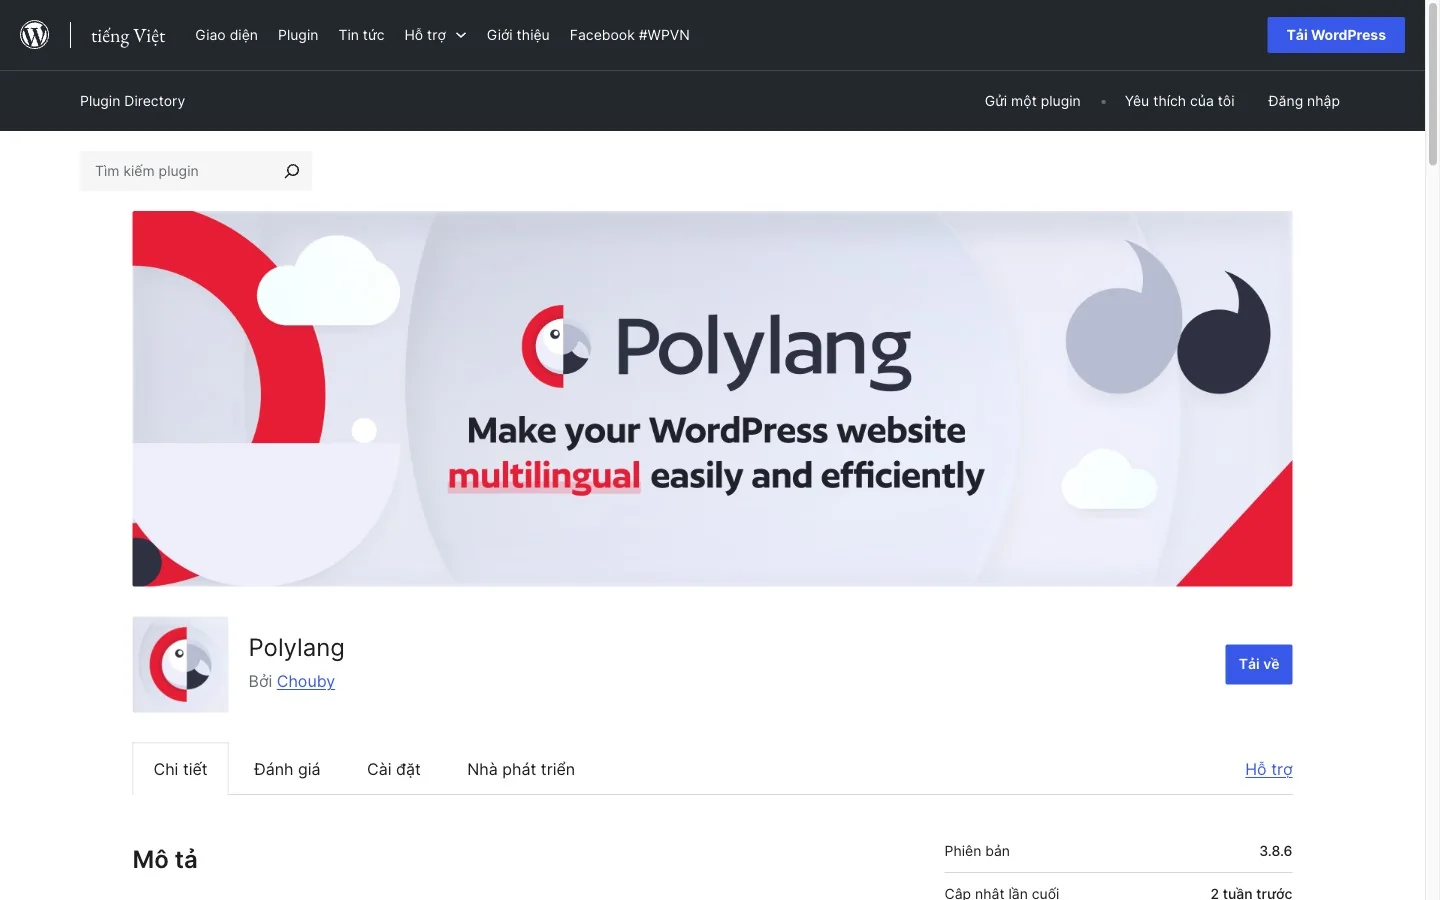Open the Tin tức menu item
Image resolution: width=1440 pixels, height=900 pixels.
point(361,35)
